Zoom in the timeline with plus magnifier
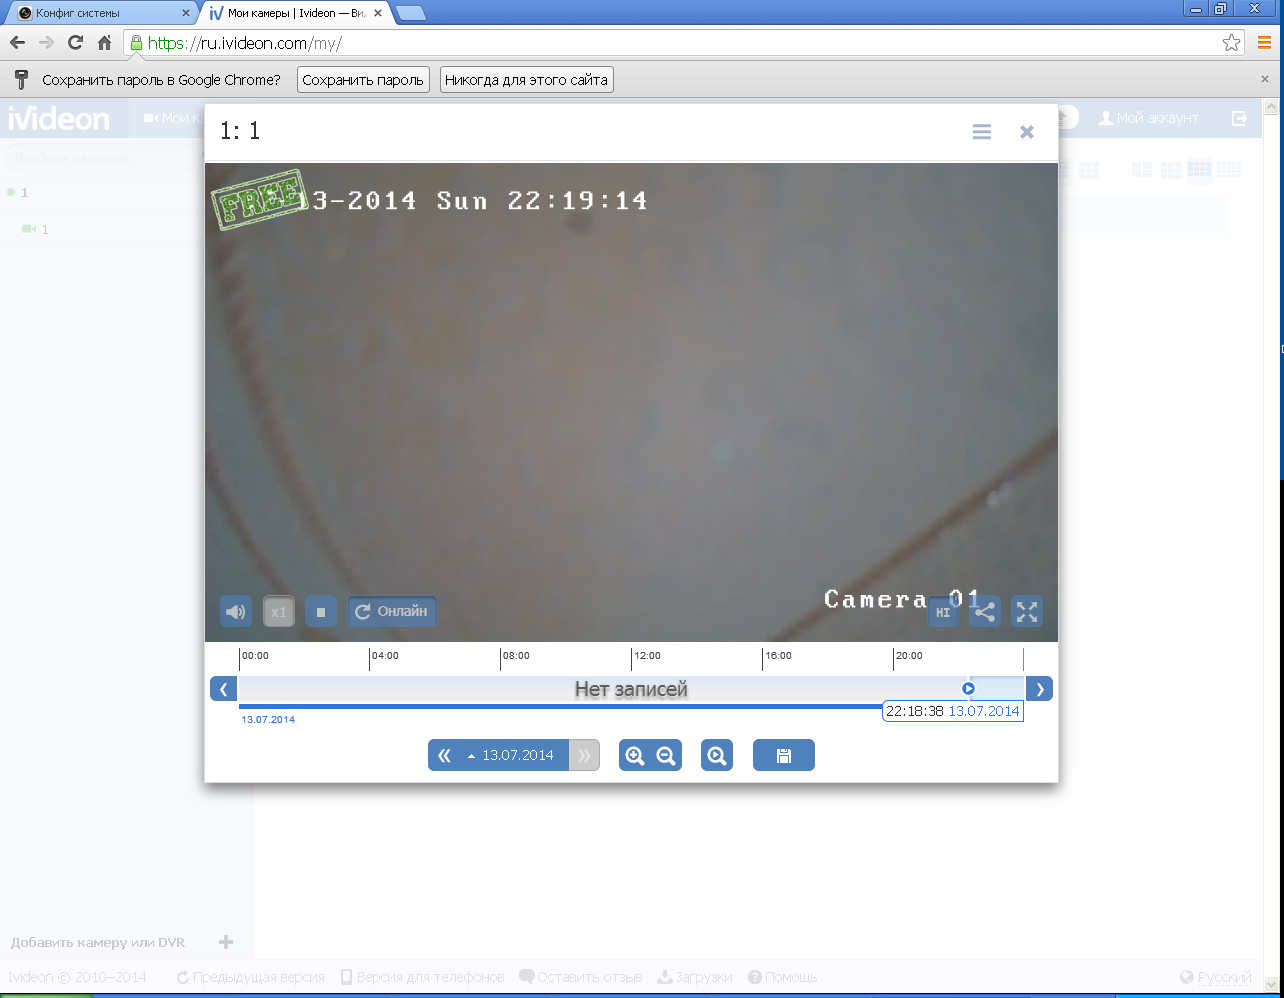Screen dimensions: 1284x998 point(634,756)
